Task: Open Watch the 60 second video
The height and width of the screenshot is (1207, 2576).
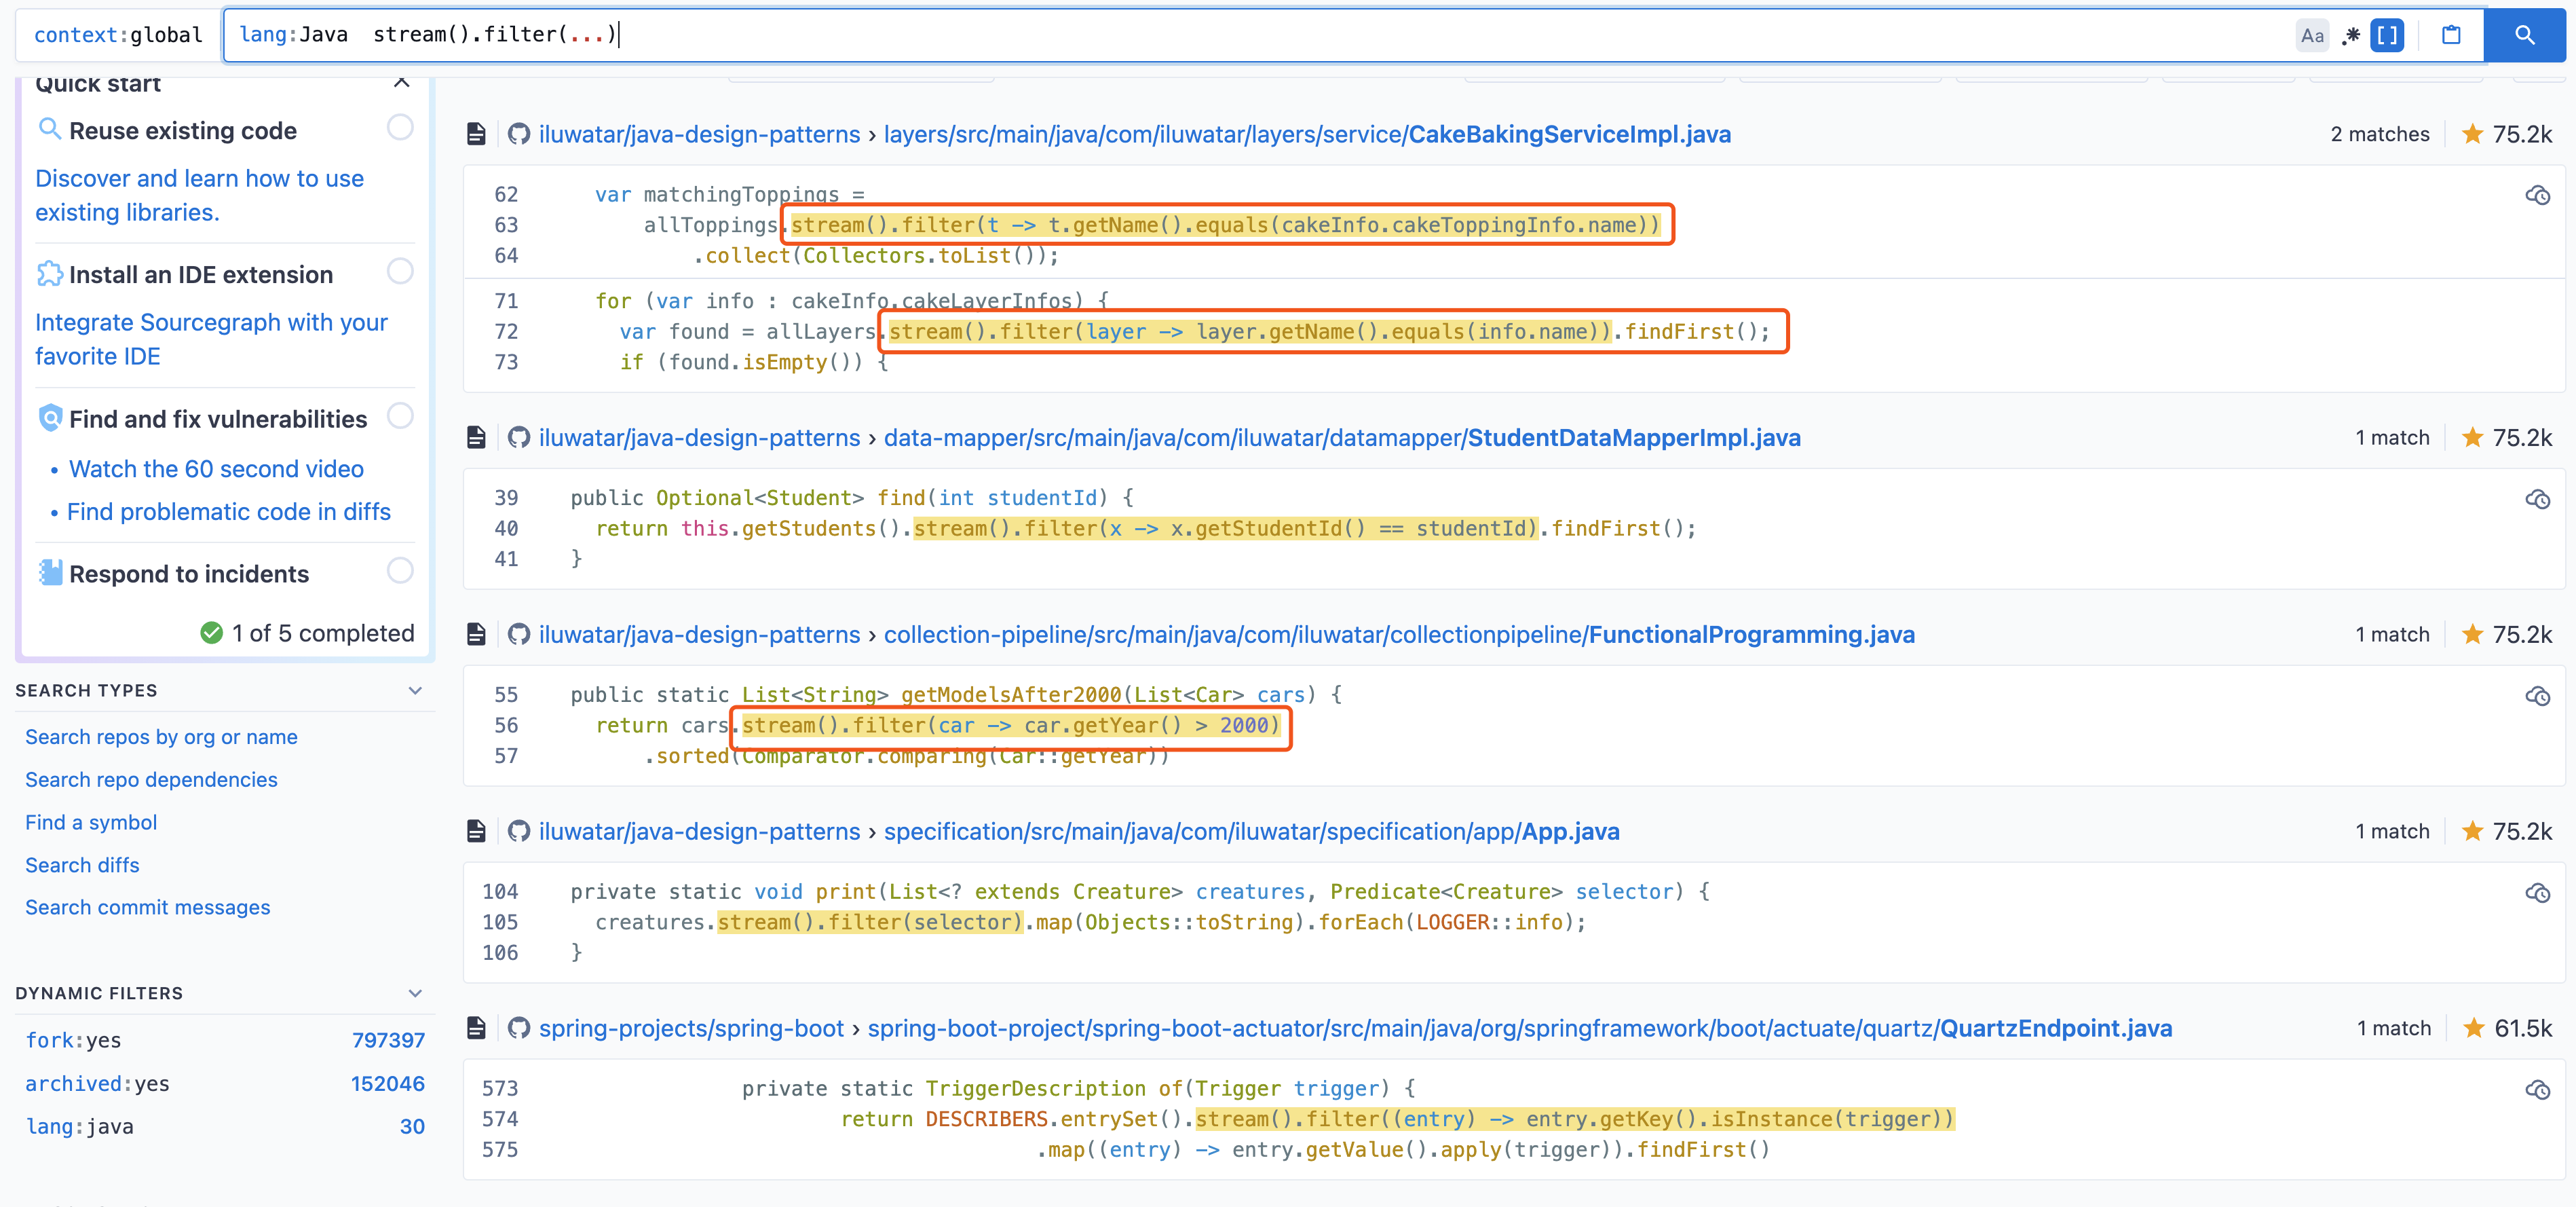Action: pos(216,469)
